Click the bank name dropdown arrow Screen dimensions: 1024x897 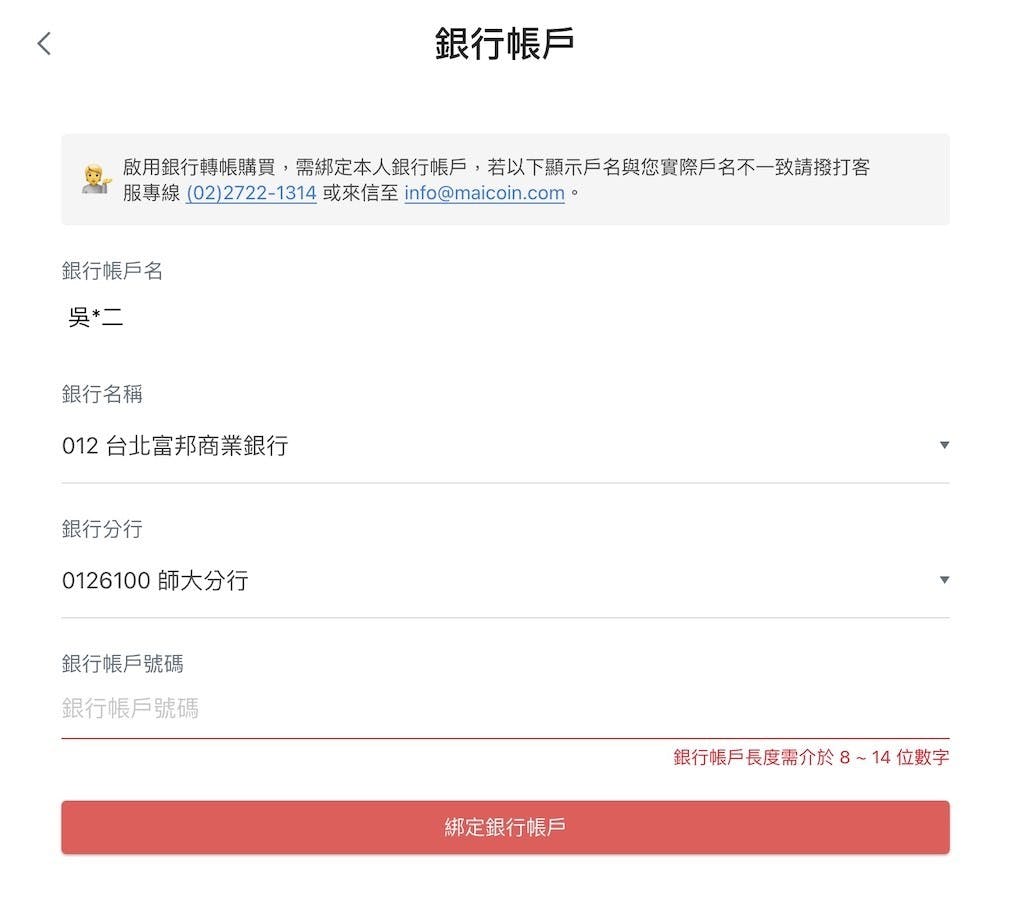point(944,446)
